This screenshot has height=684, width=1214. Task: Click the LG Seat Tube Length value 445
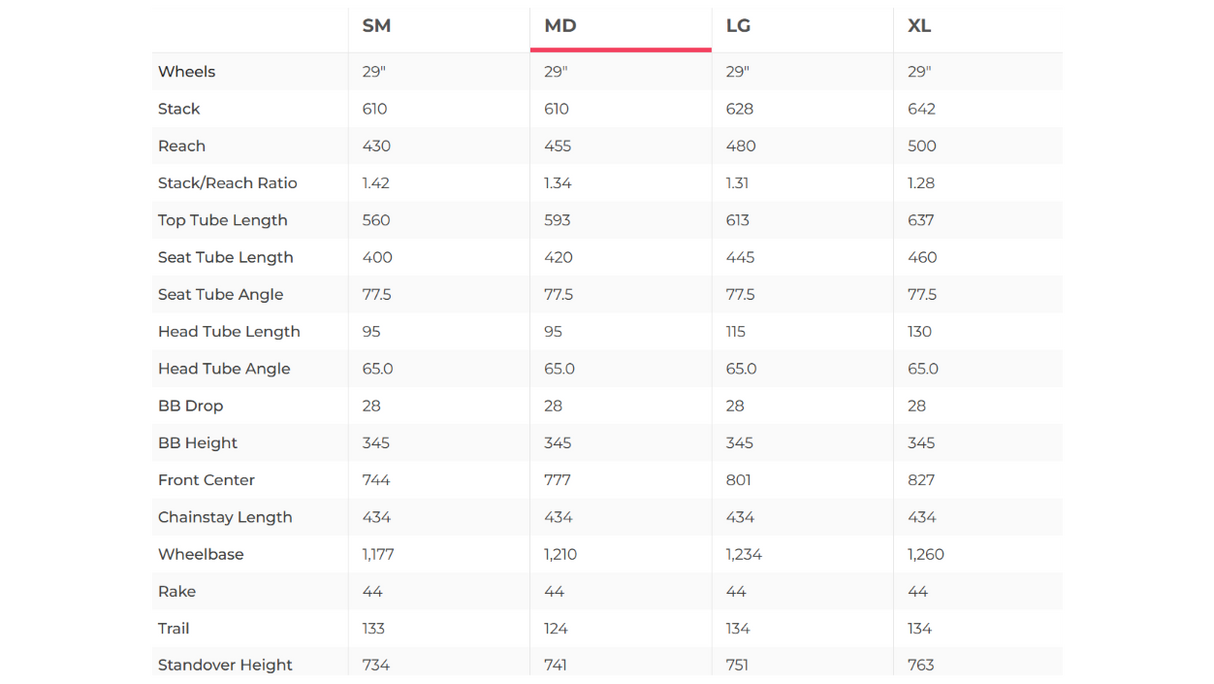[x=740, y=257]
